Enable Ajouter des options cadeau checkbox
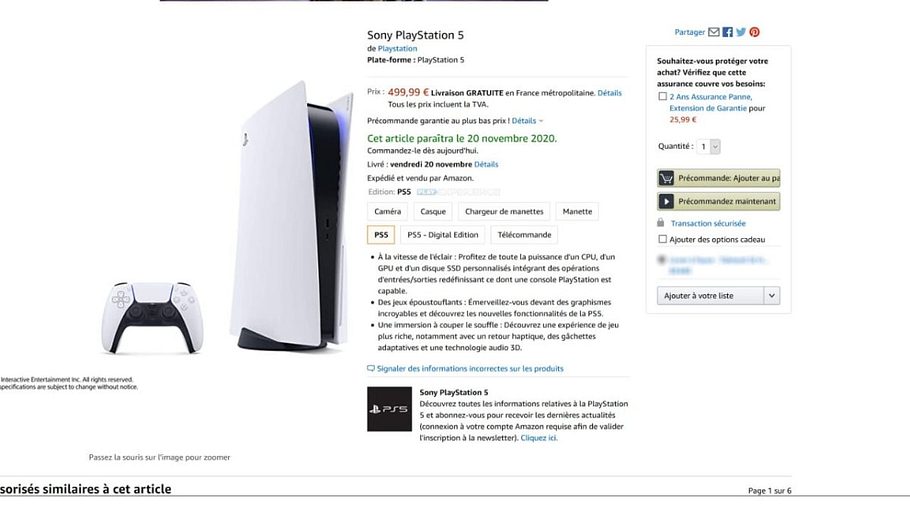This screenshot has width=910, height=512. (662, 239)
